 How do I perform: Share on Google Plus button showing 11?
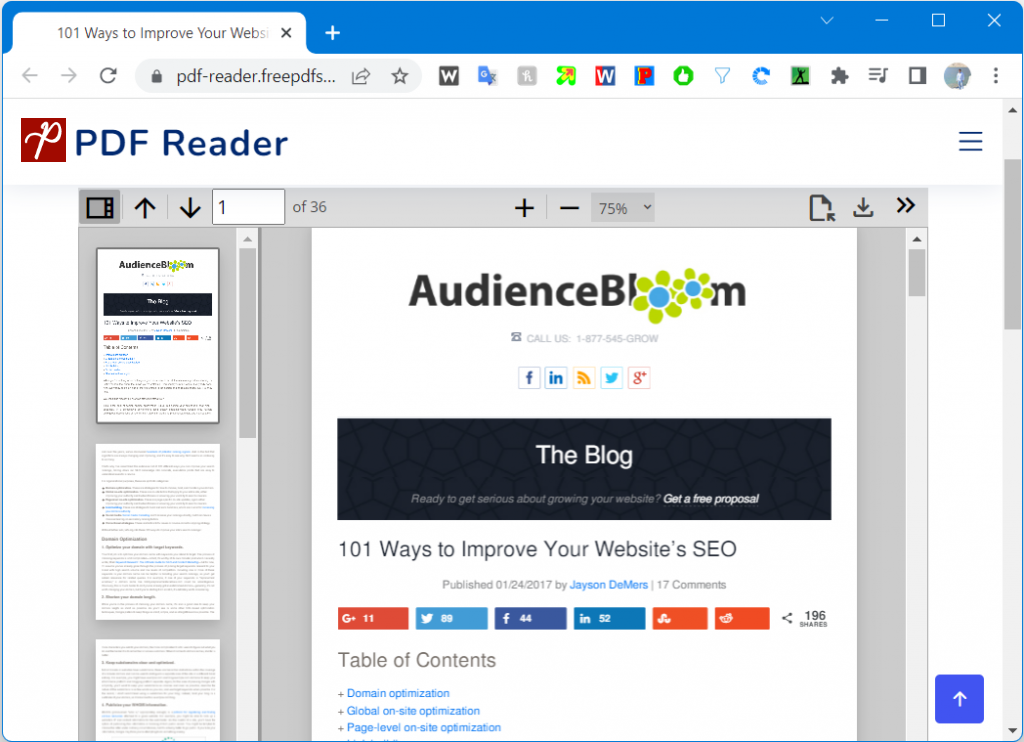coord(373,618)
